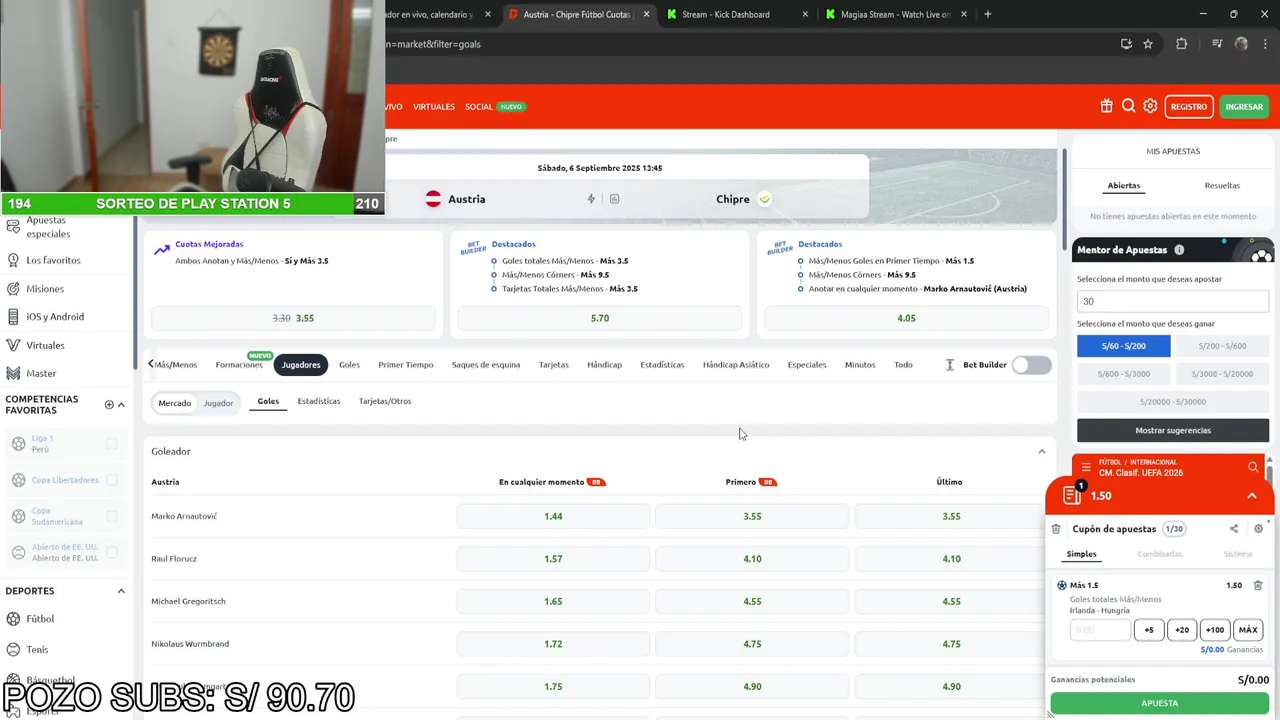Open the Saques de esquina tab

[486, 365]
